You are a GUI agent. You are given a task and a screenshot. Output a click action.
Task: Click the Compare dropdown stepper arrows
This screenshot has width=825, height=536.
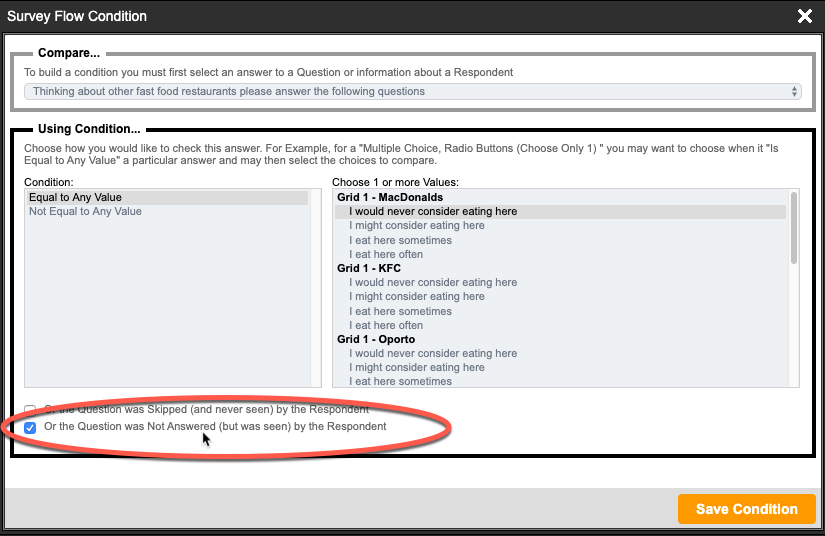(x=795, y=91)
